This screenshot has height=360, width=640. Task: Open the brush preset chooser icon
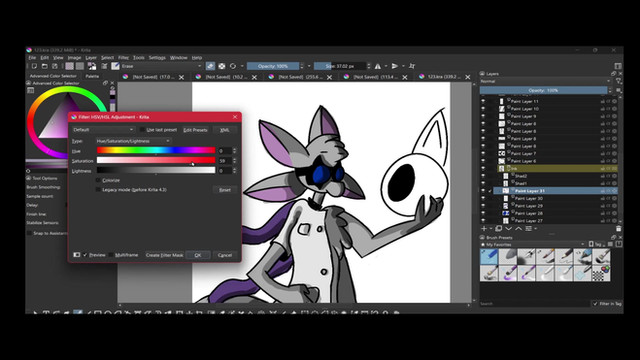[x=115, y=66]
